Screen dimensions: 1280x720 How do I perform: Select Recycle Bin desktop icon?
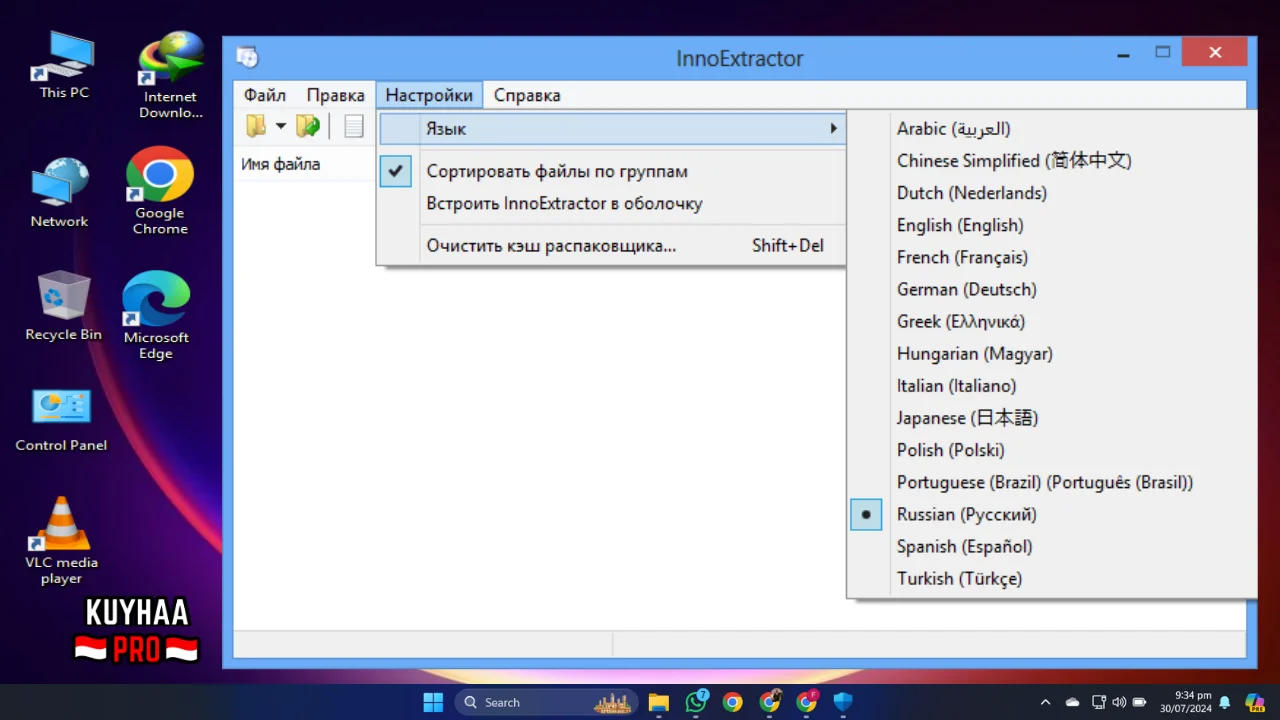pos(64,306)
